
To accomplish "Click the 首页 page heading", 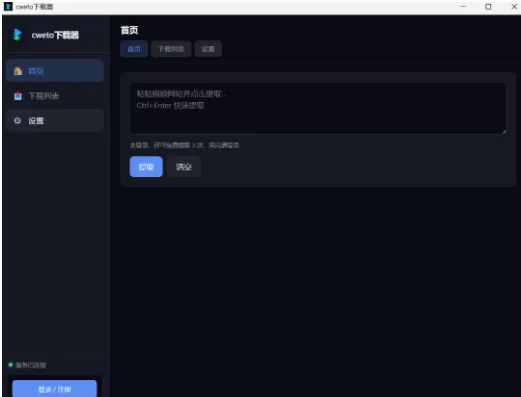I will point(129,30).
